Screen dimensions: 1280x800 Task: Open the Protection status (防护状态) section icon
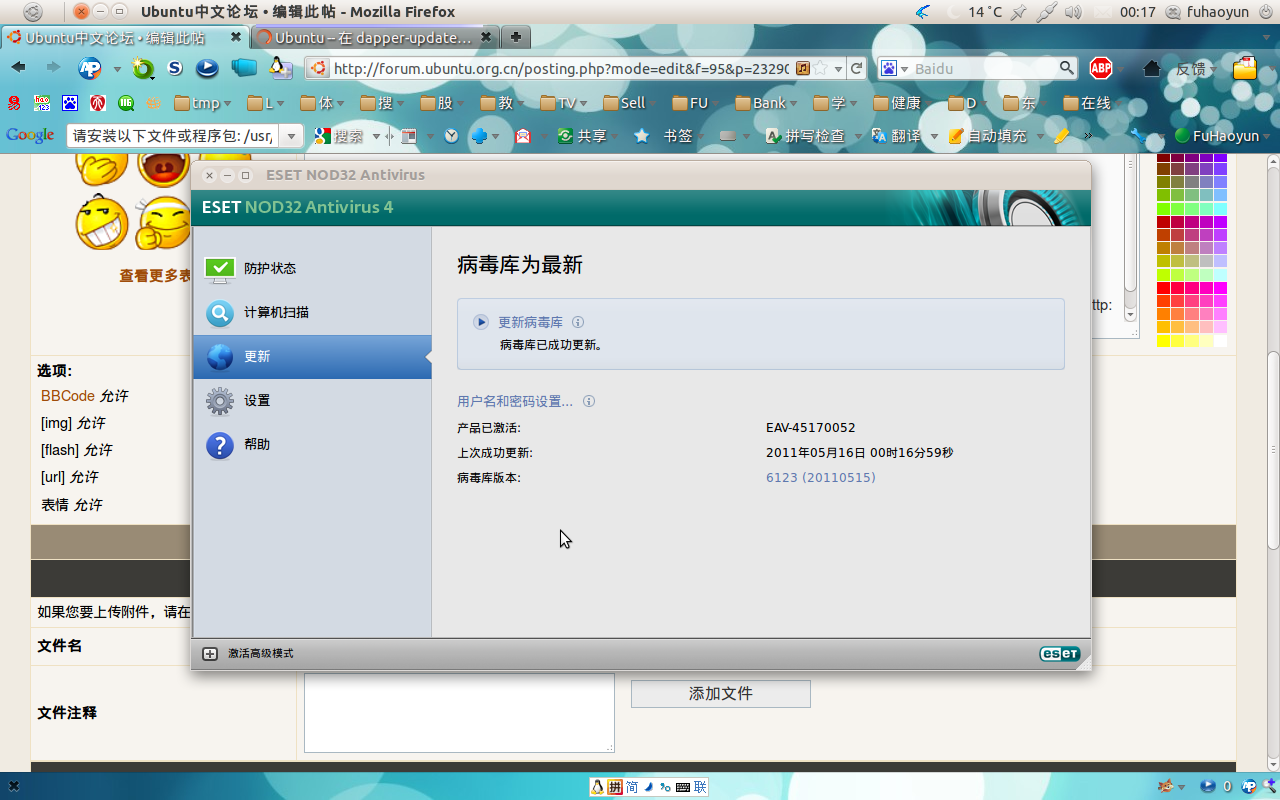(x=220, y=269)
